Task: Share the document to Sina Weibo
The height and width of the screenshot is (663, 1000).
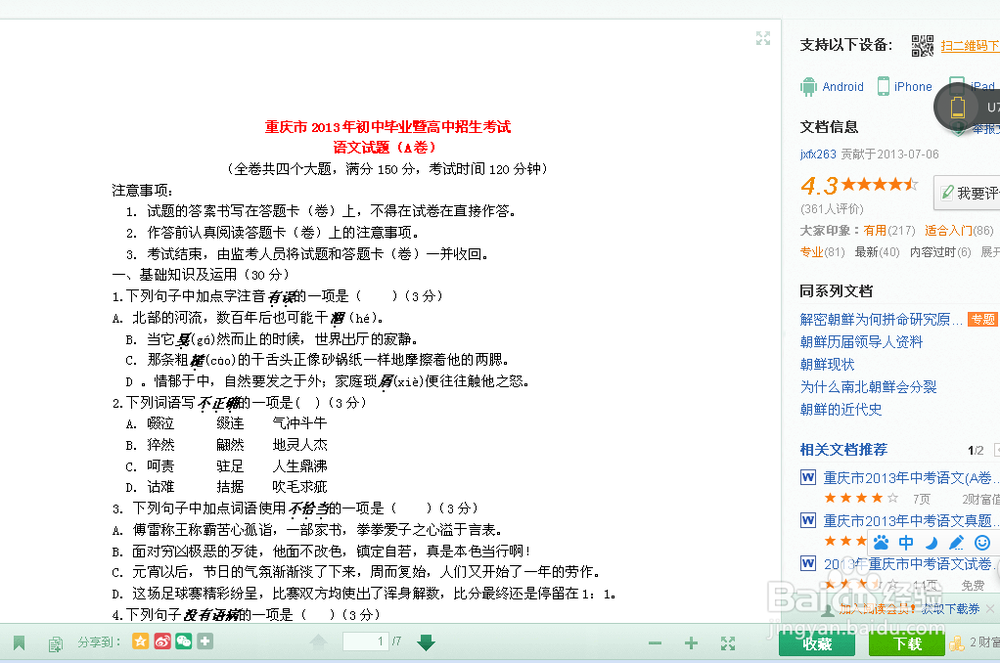Action: point(161,641)
